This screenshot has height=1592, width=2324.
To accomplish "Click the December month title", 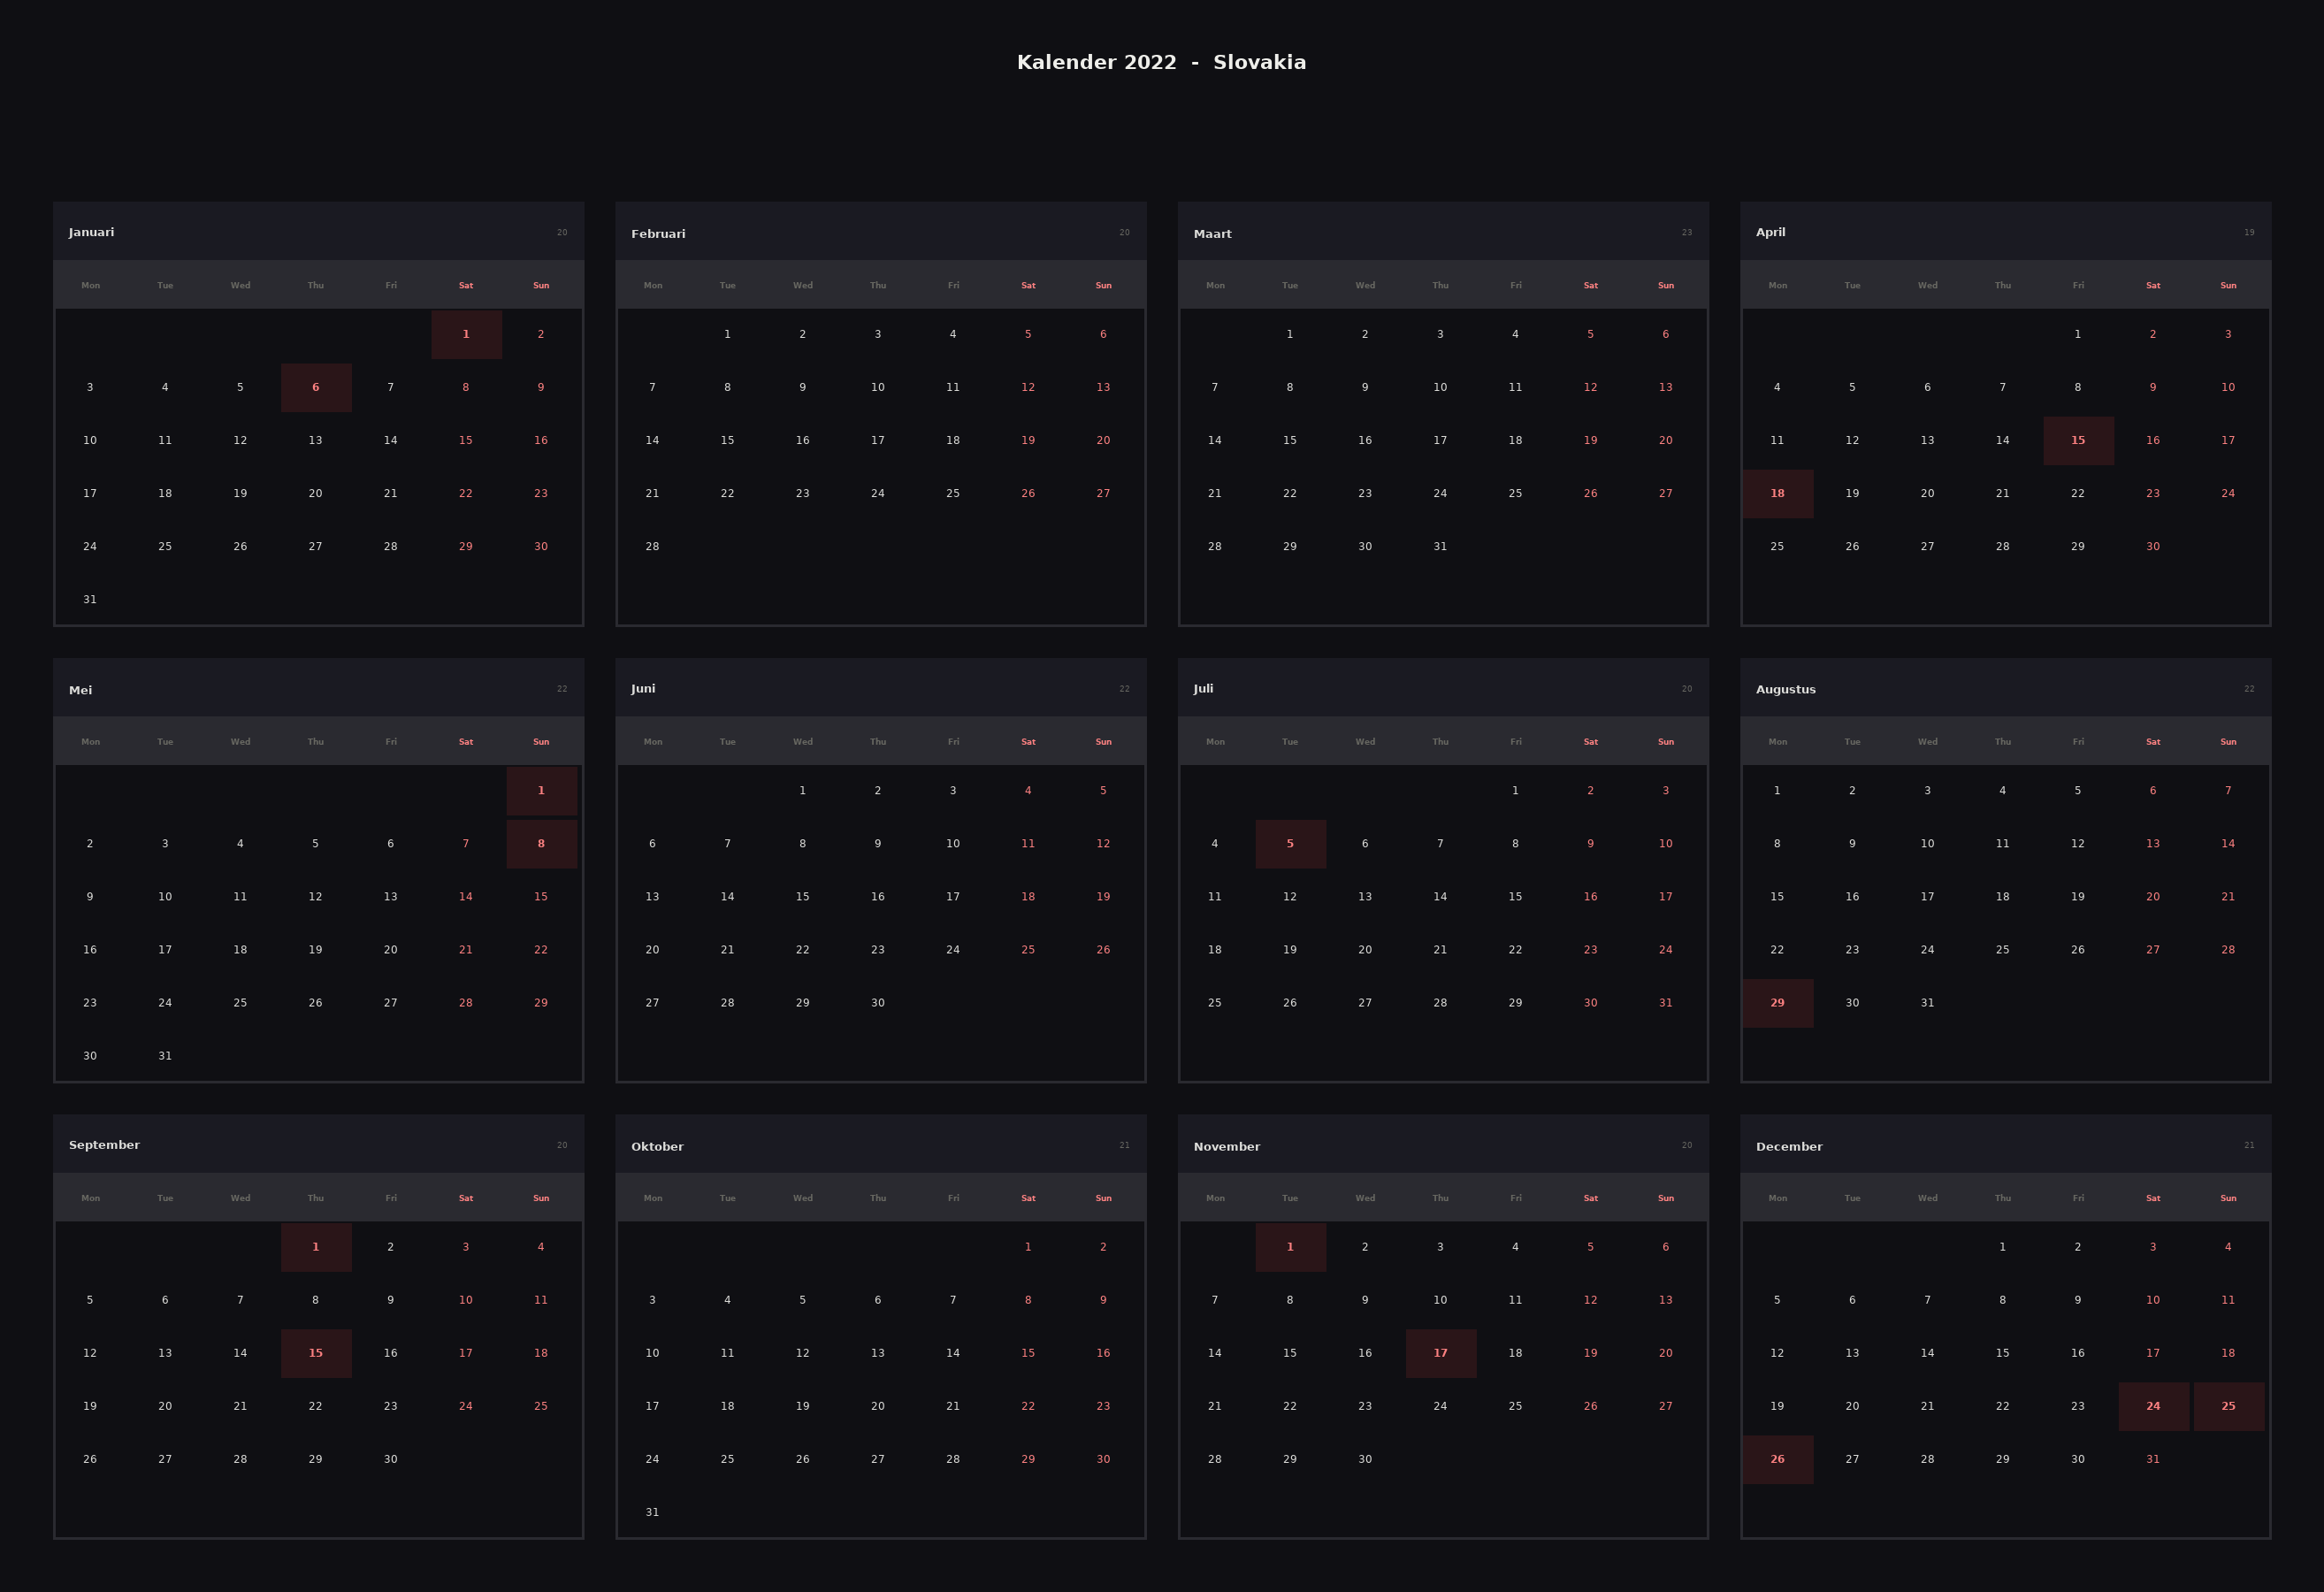I will coord(1789,1146).
